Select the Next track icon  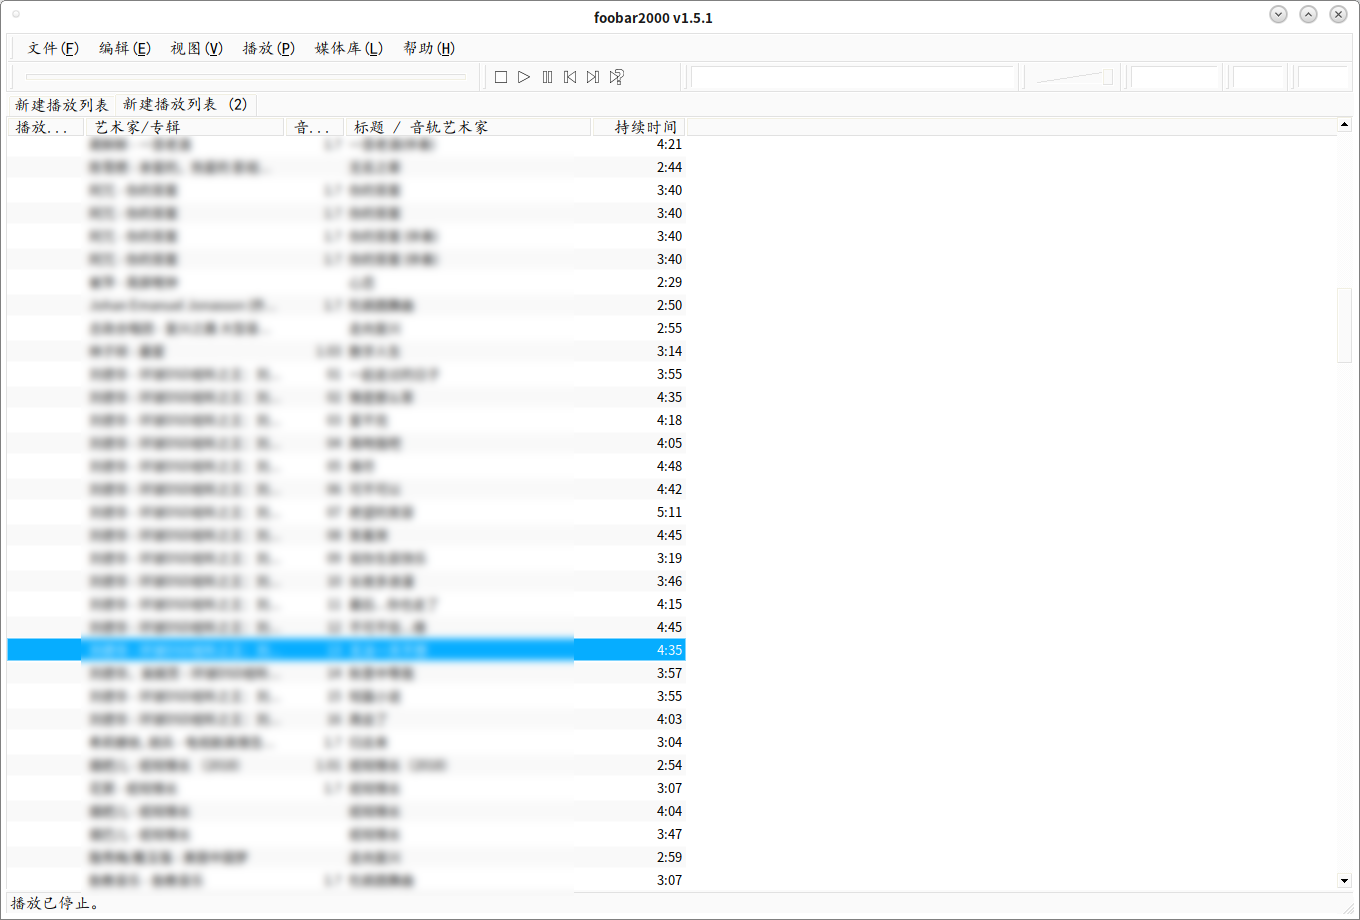(592, 76)
